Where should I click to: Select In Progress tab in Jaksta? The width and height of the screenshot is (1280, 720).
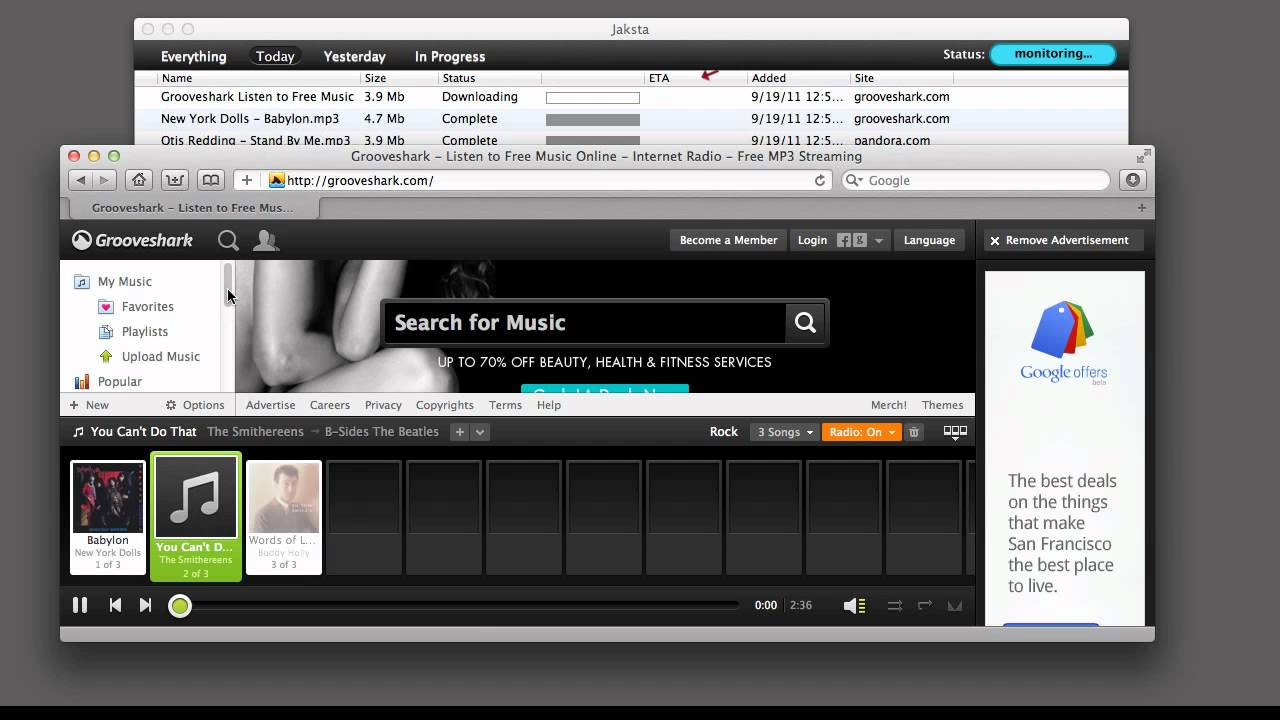click(450, 57)
